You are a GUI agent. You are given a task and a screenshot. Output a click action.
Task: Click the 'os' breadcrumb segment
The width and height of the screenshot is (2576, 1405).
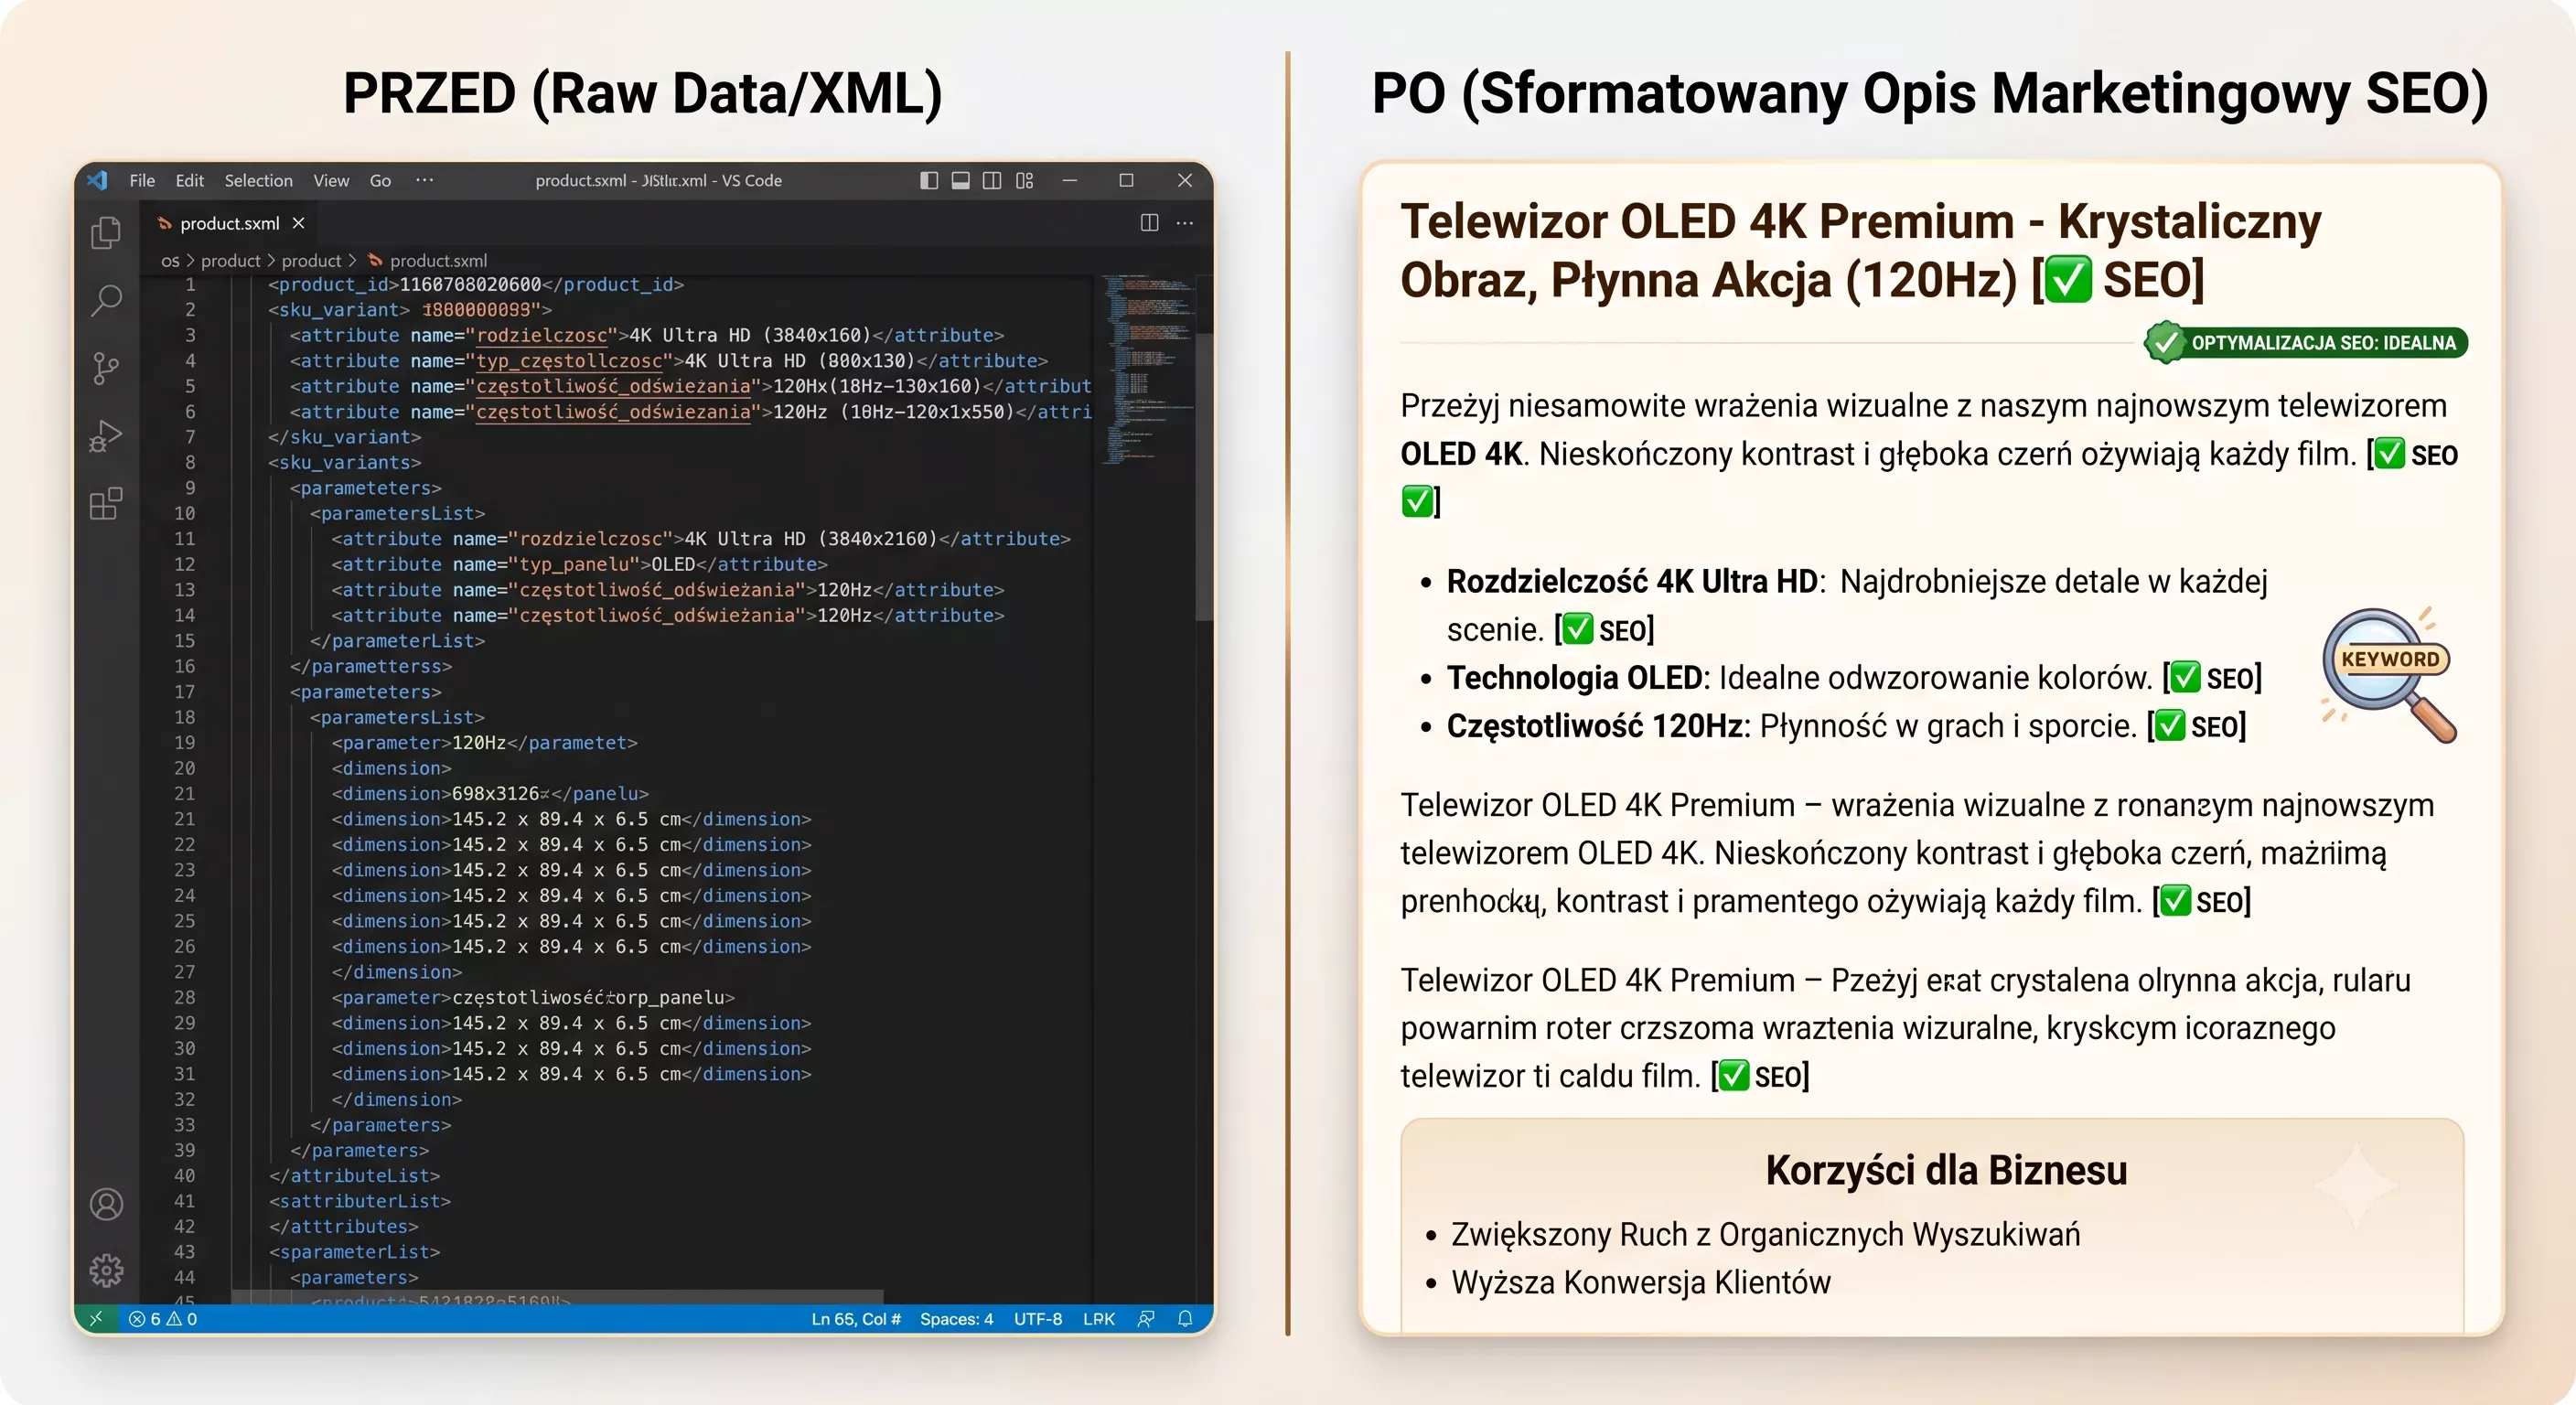tap(170, 261)
